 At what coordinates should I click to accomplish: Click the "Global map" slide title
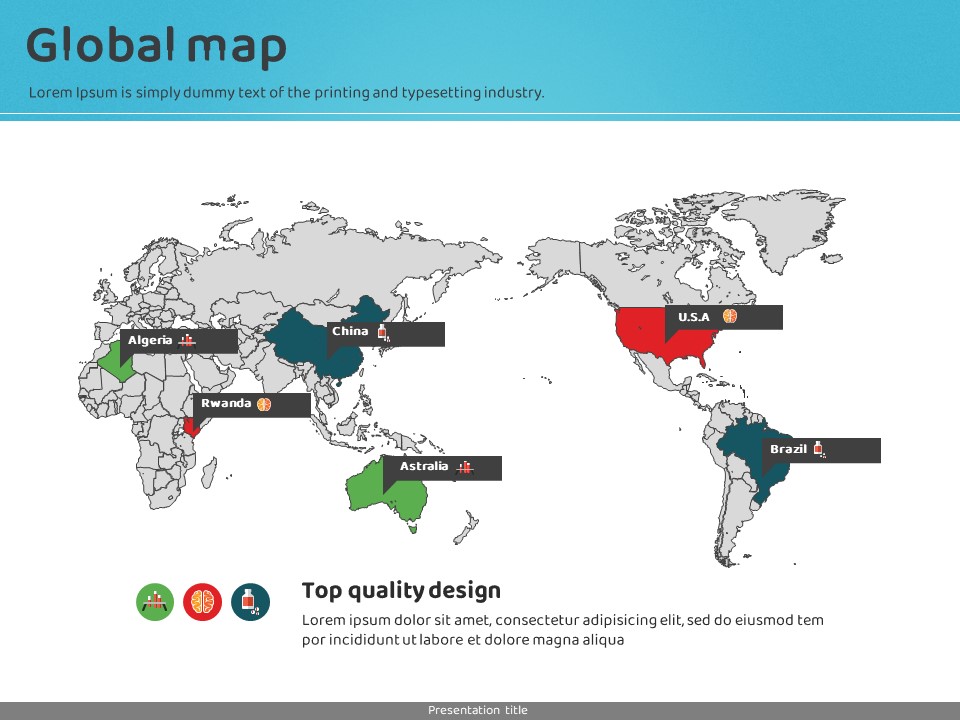pos(156,46)
